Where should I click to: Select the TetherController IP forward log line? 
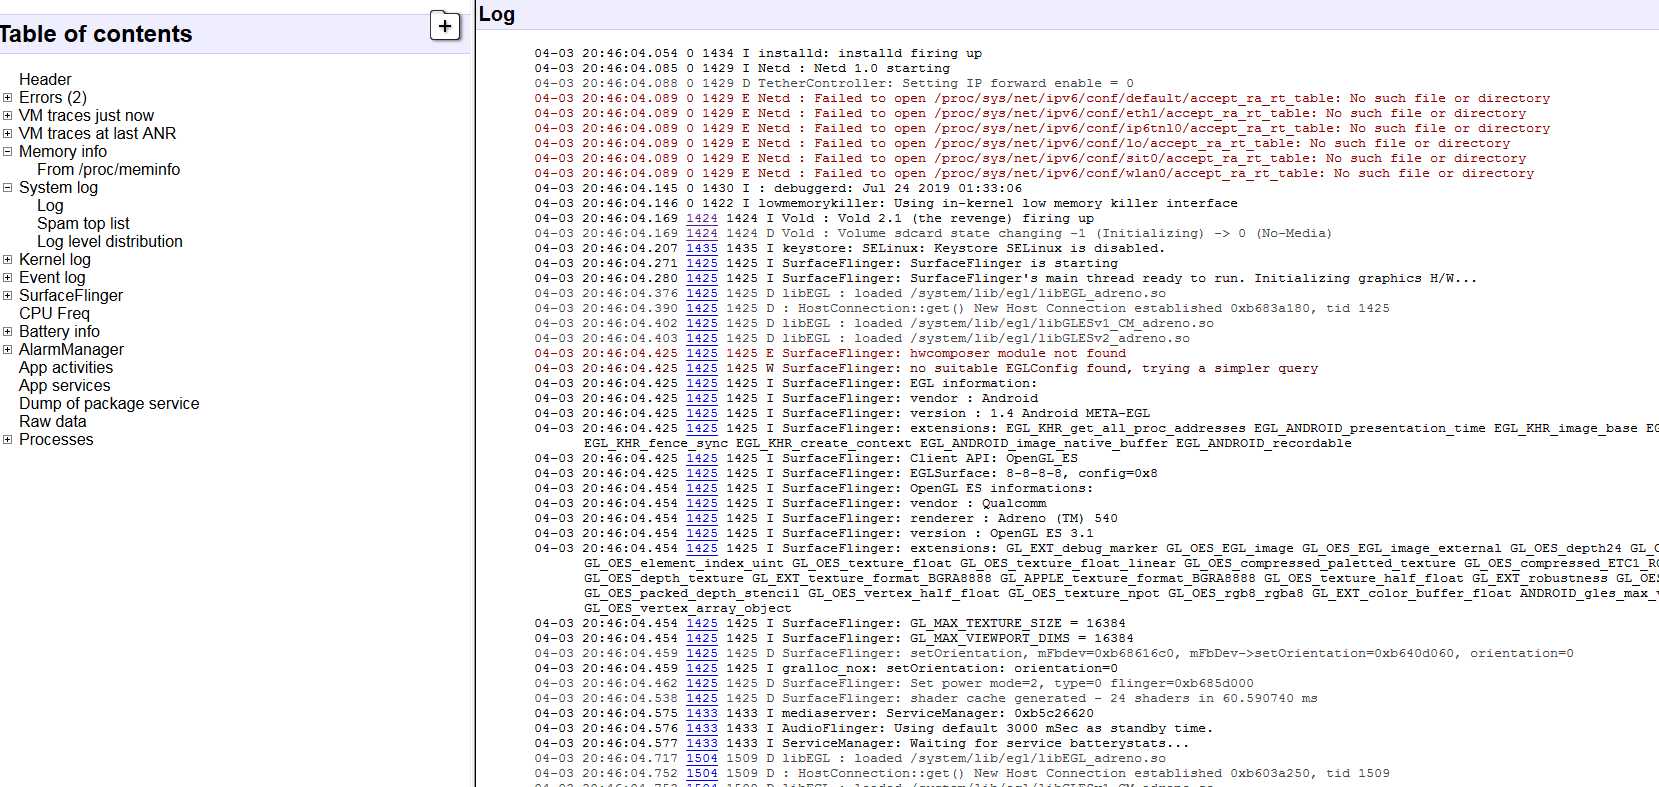[x=834, y=83]
